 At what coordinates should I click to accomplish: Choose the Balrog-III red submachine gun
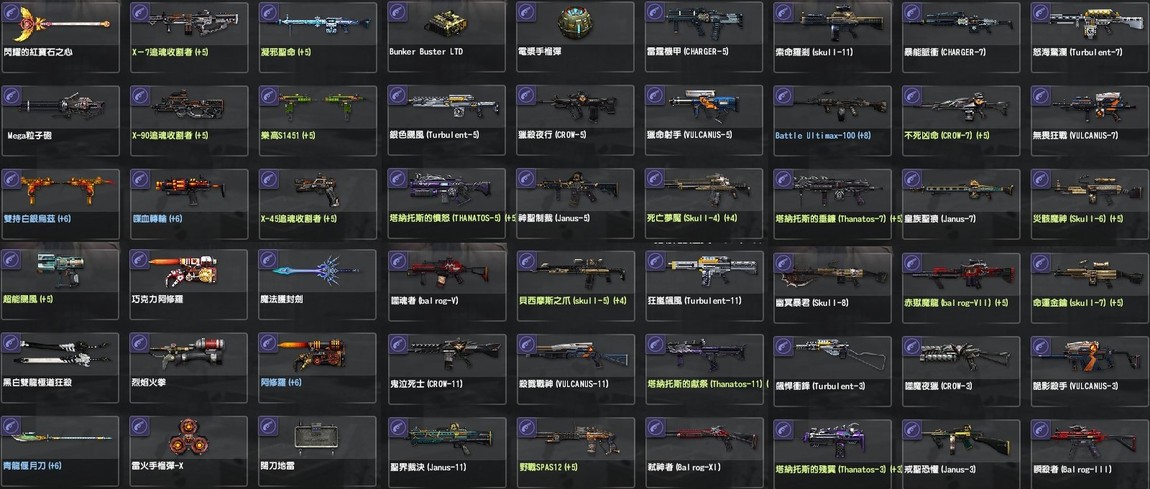(1089, 452)
